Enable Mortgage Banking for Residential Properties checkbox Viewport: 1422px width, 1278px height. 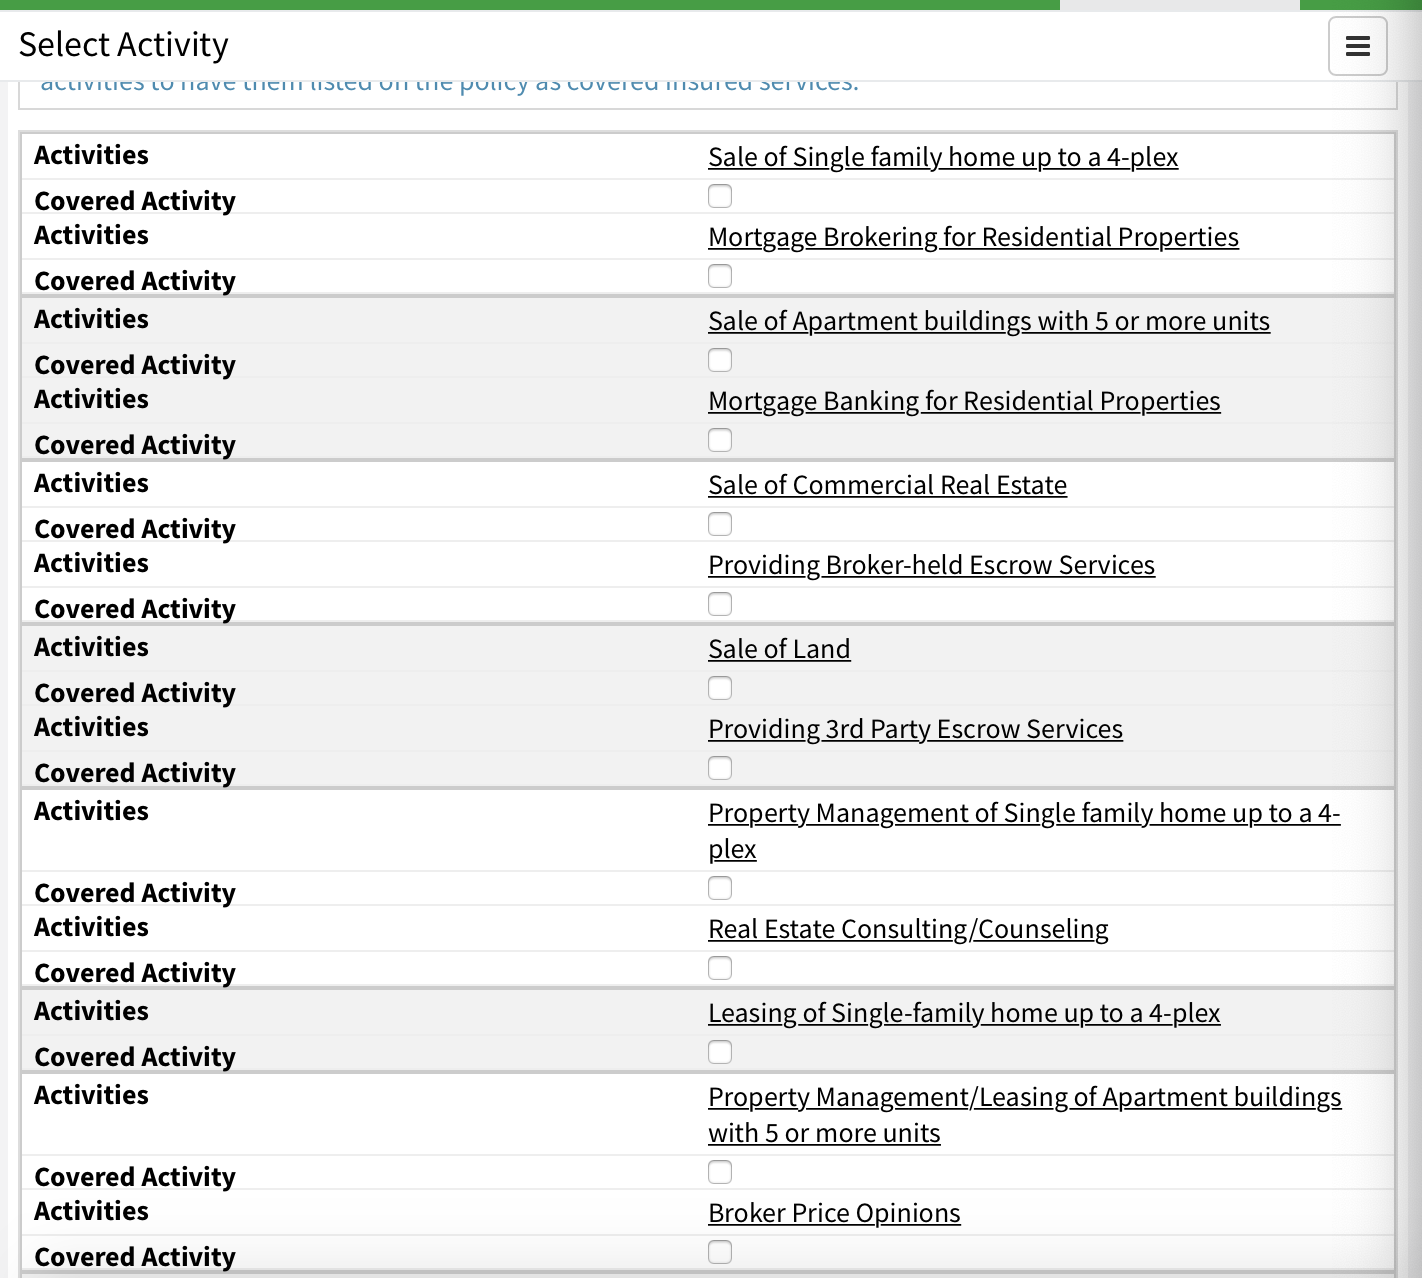[x=720, y=440]
